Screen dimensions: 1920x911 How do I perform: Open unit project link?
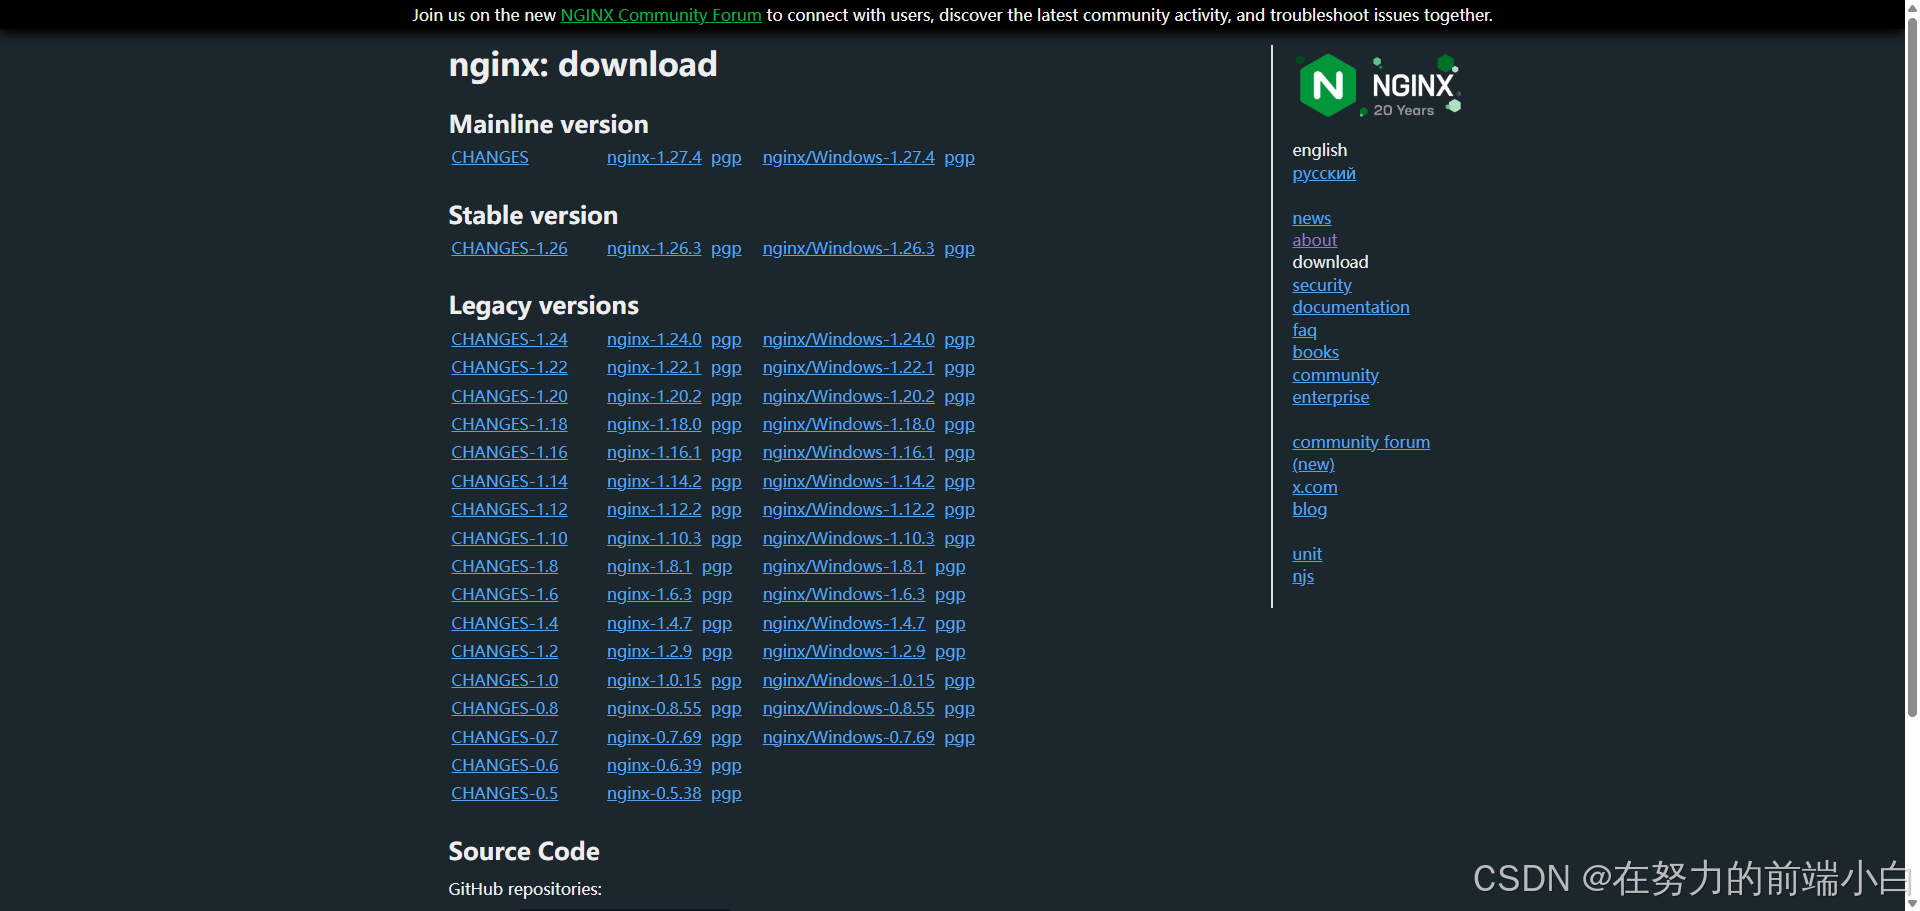coord(1306,554)
